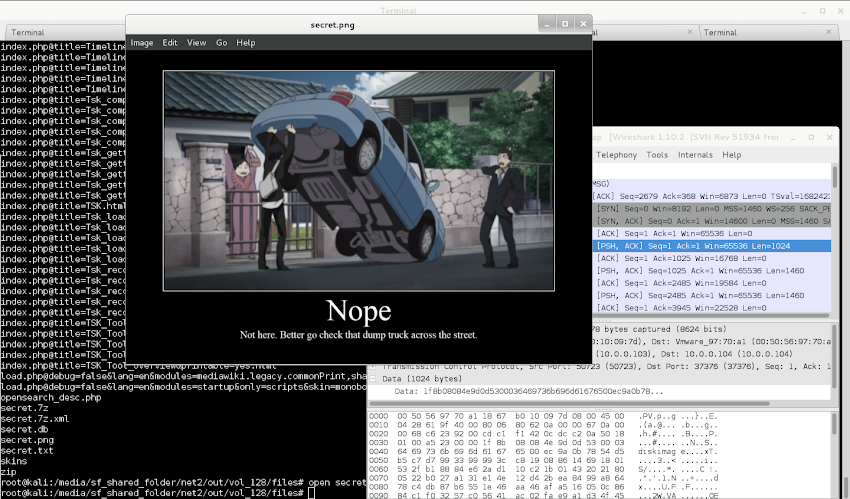Image resolution: width=850 pixels, height=499 pixels.
Task: Select the SYN, ACK Win=14600 packet
Action: [x=711, y=221]
